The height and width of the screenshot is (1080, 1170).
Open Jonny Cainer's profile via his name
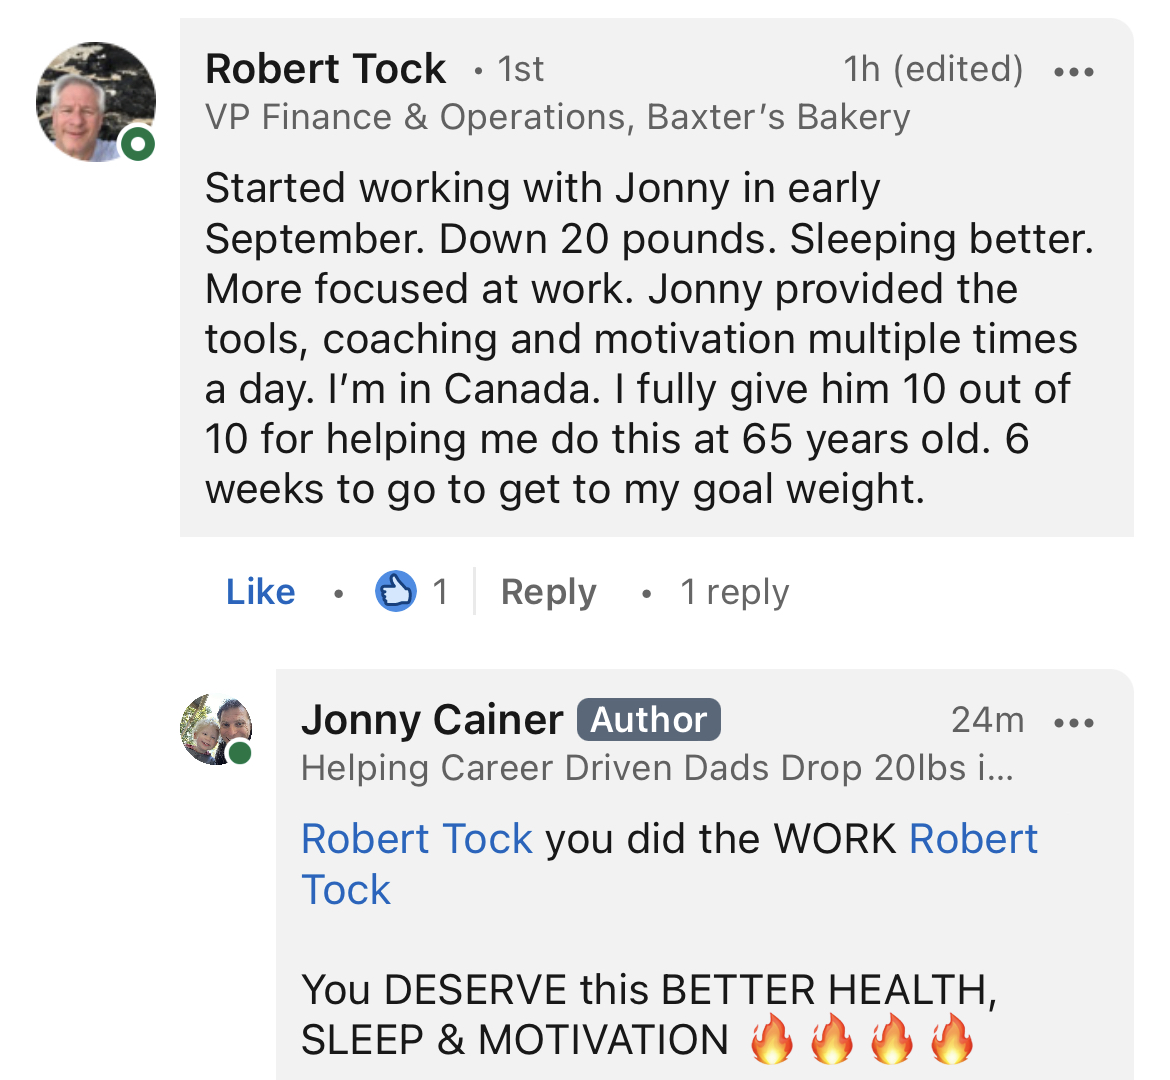coord(432,720)
